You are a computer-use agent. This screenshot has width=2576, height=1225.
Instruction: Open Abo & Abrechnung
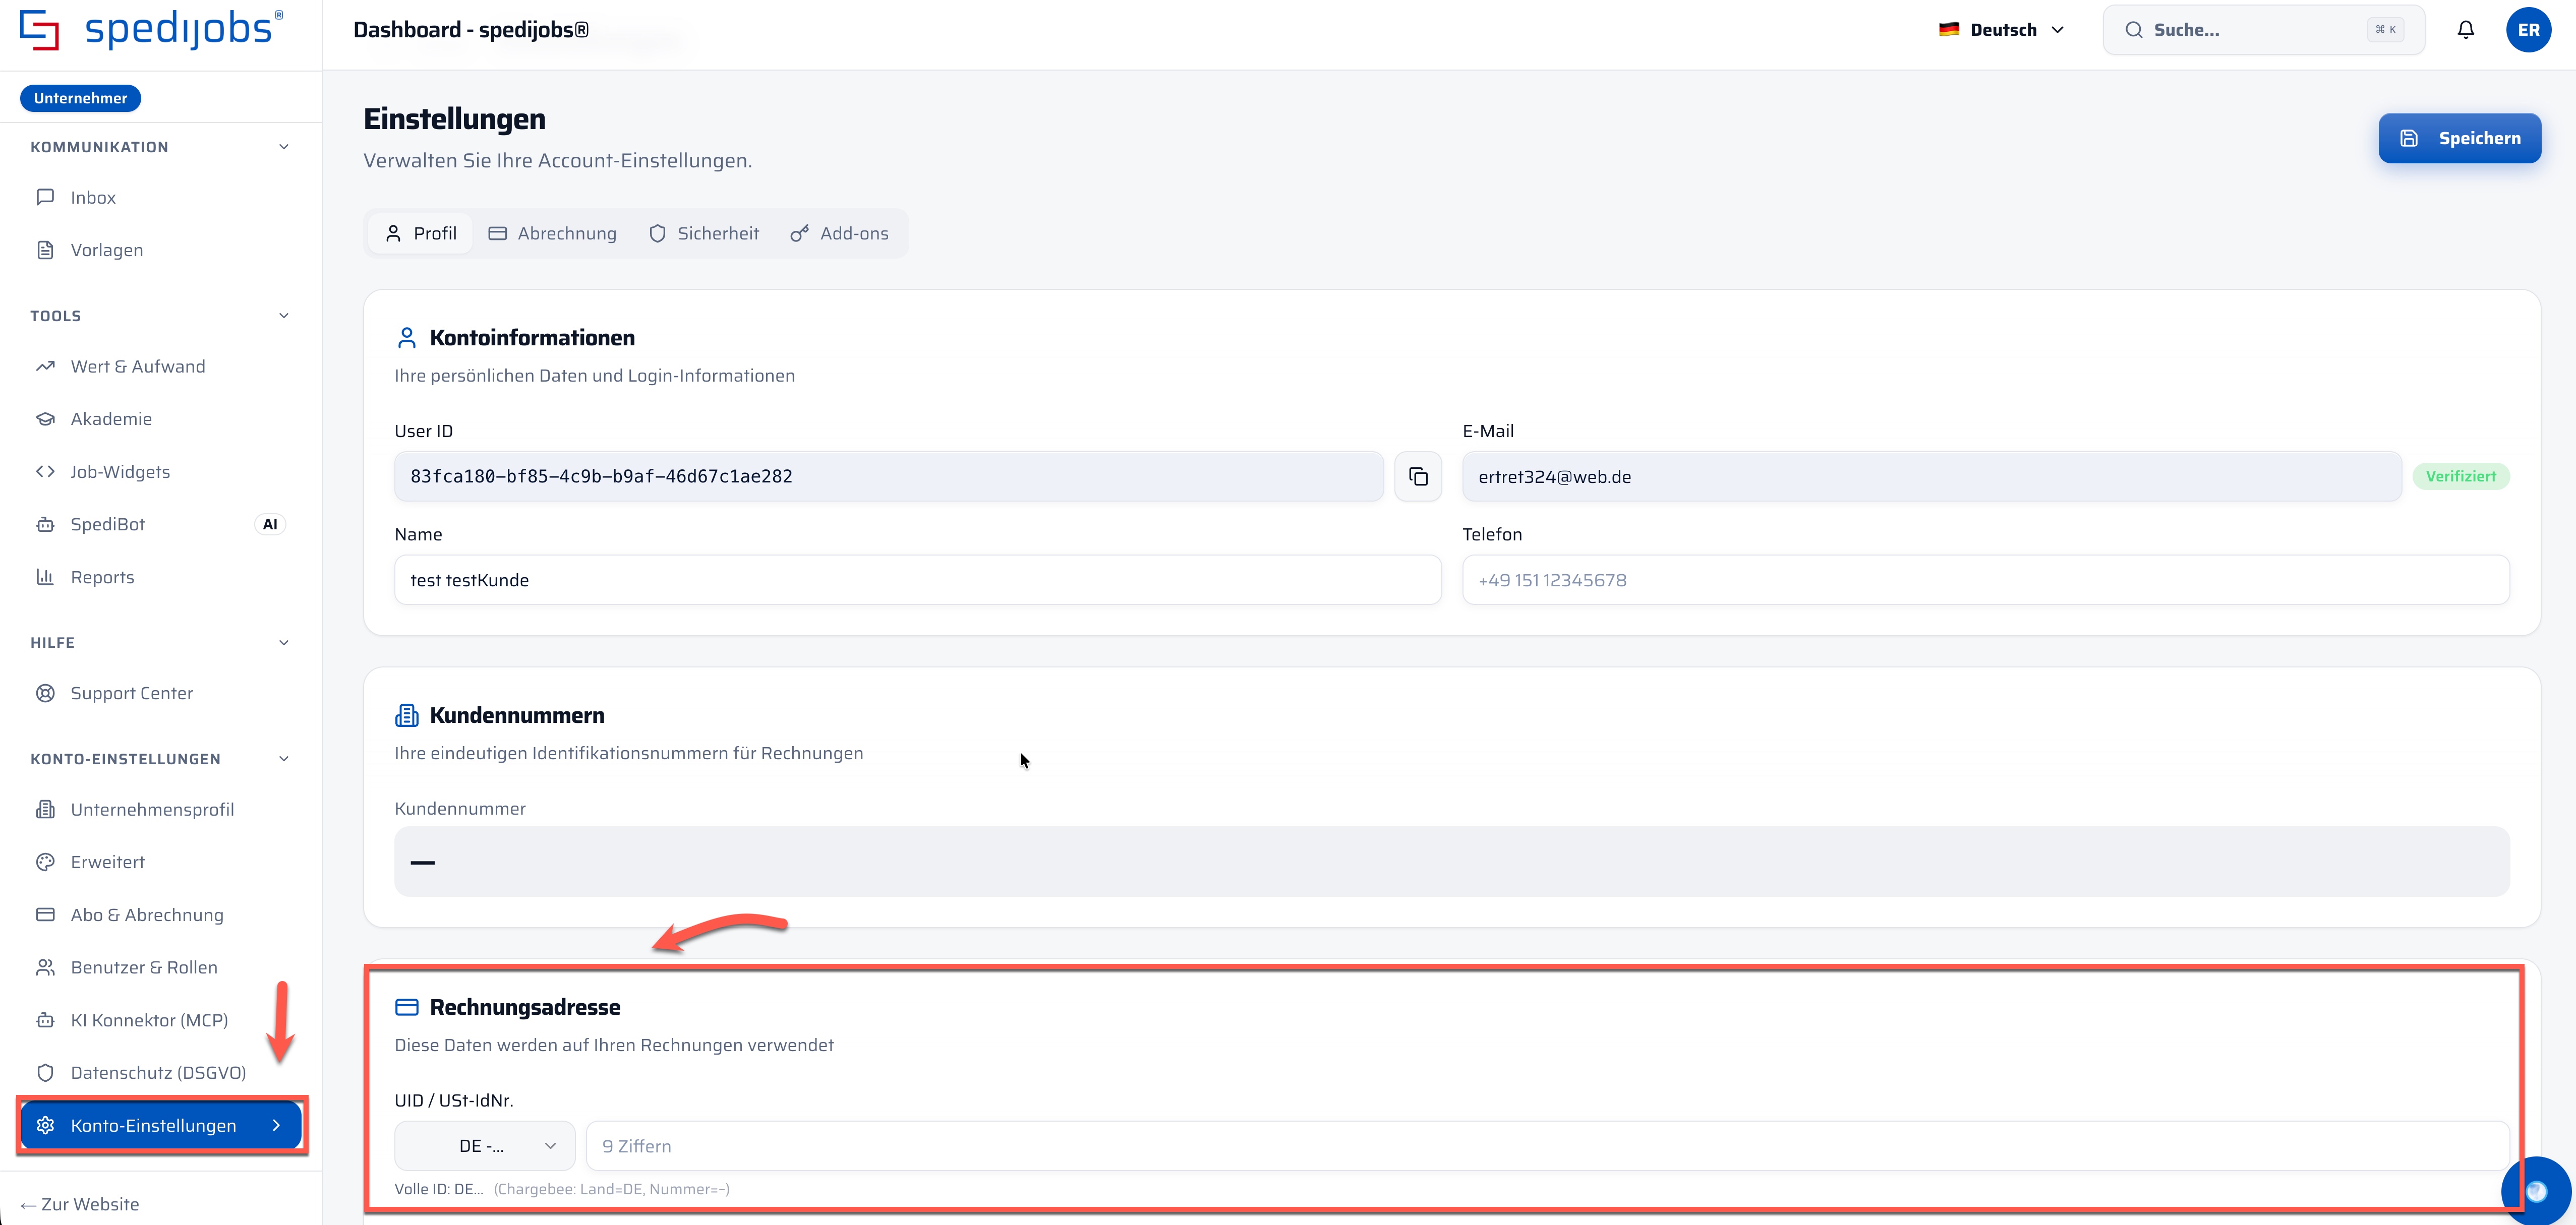pos(160,915)
